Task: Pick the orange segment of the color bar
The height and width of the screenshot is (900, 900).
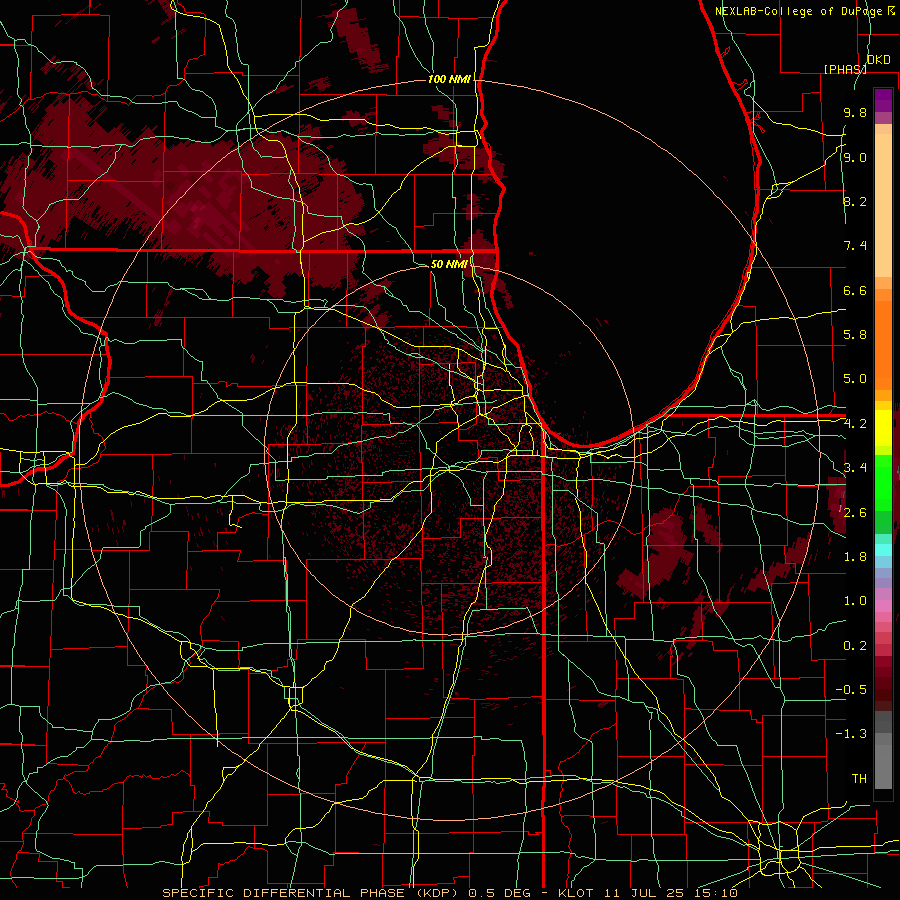Action: [x=883, y=344]
